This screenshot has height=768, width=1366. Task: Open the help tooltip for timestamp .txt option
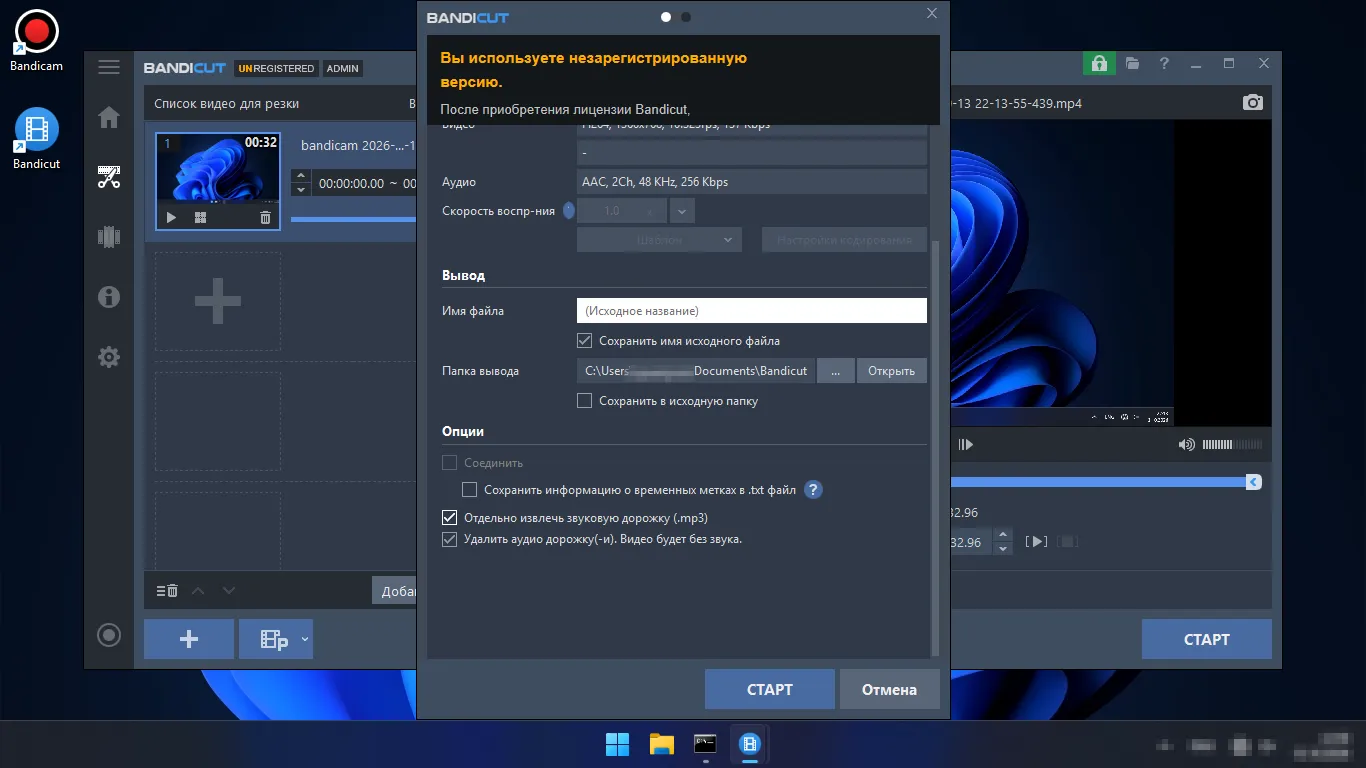pyautogui.click(x=813, y=490)
